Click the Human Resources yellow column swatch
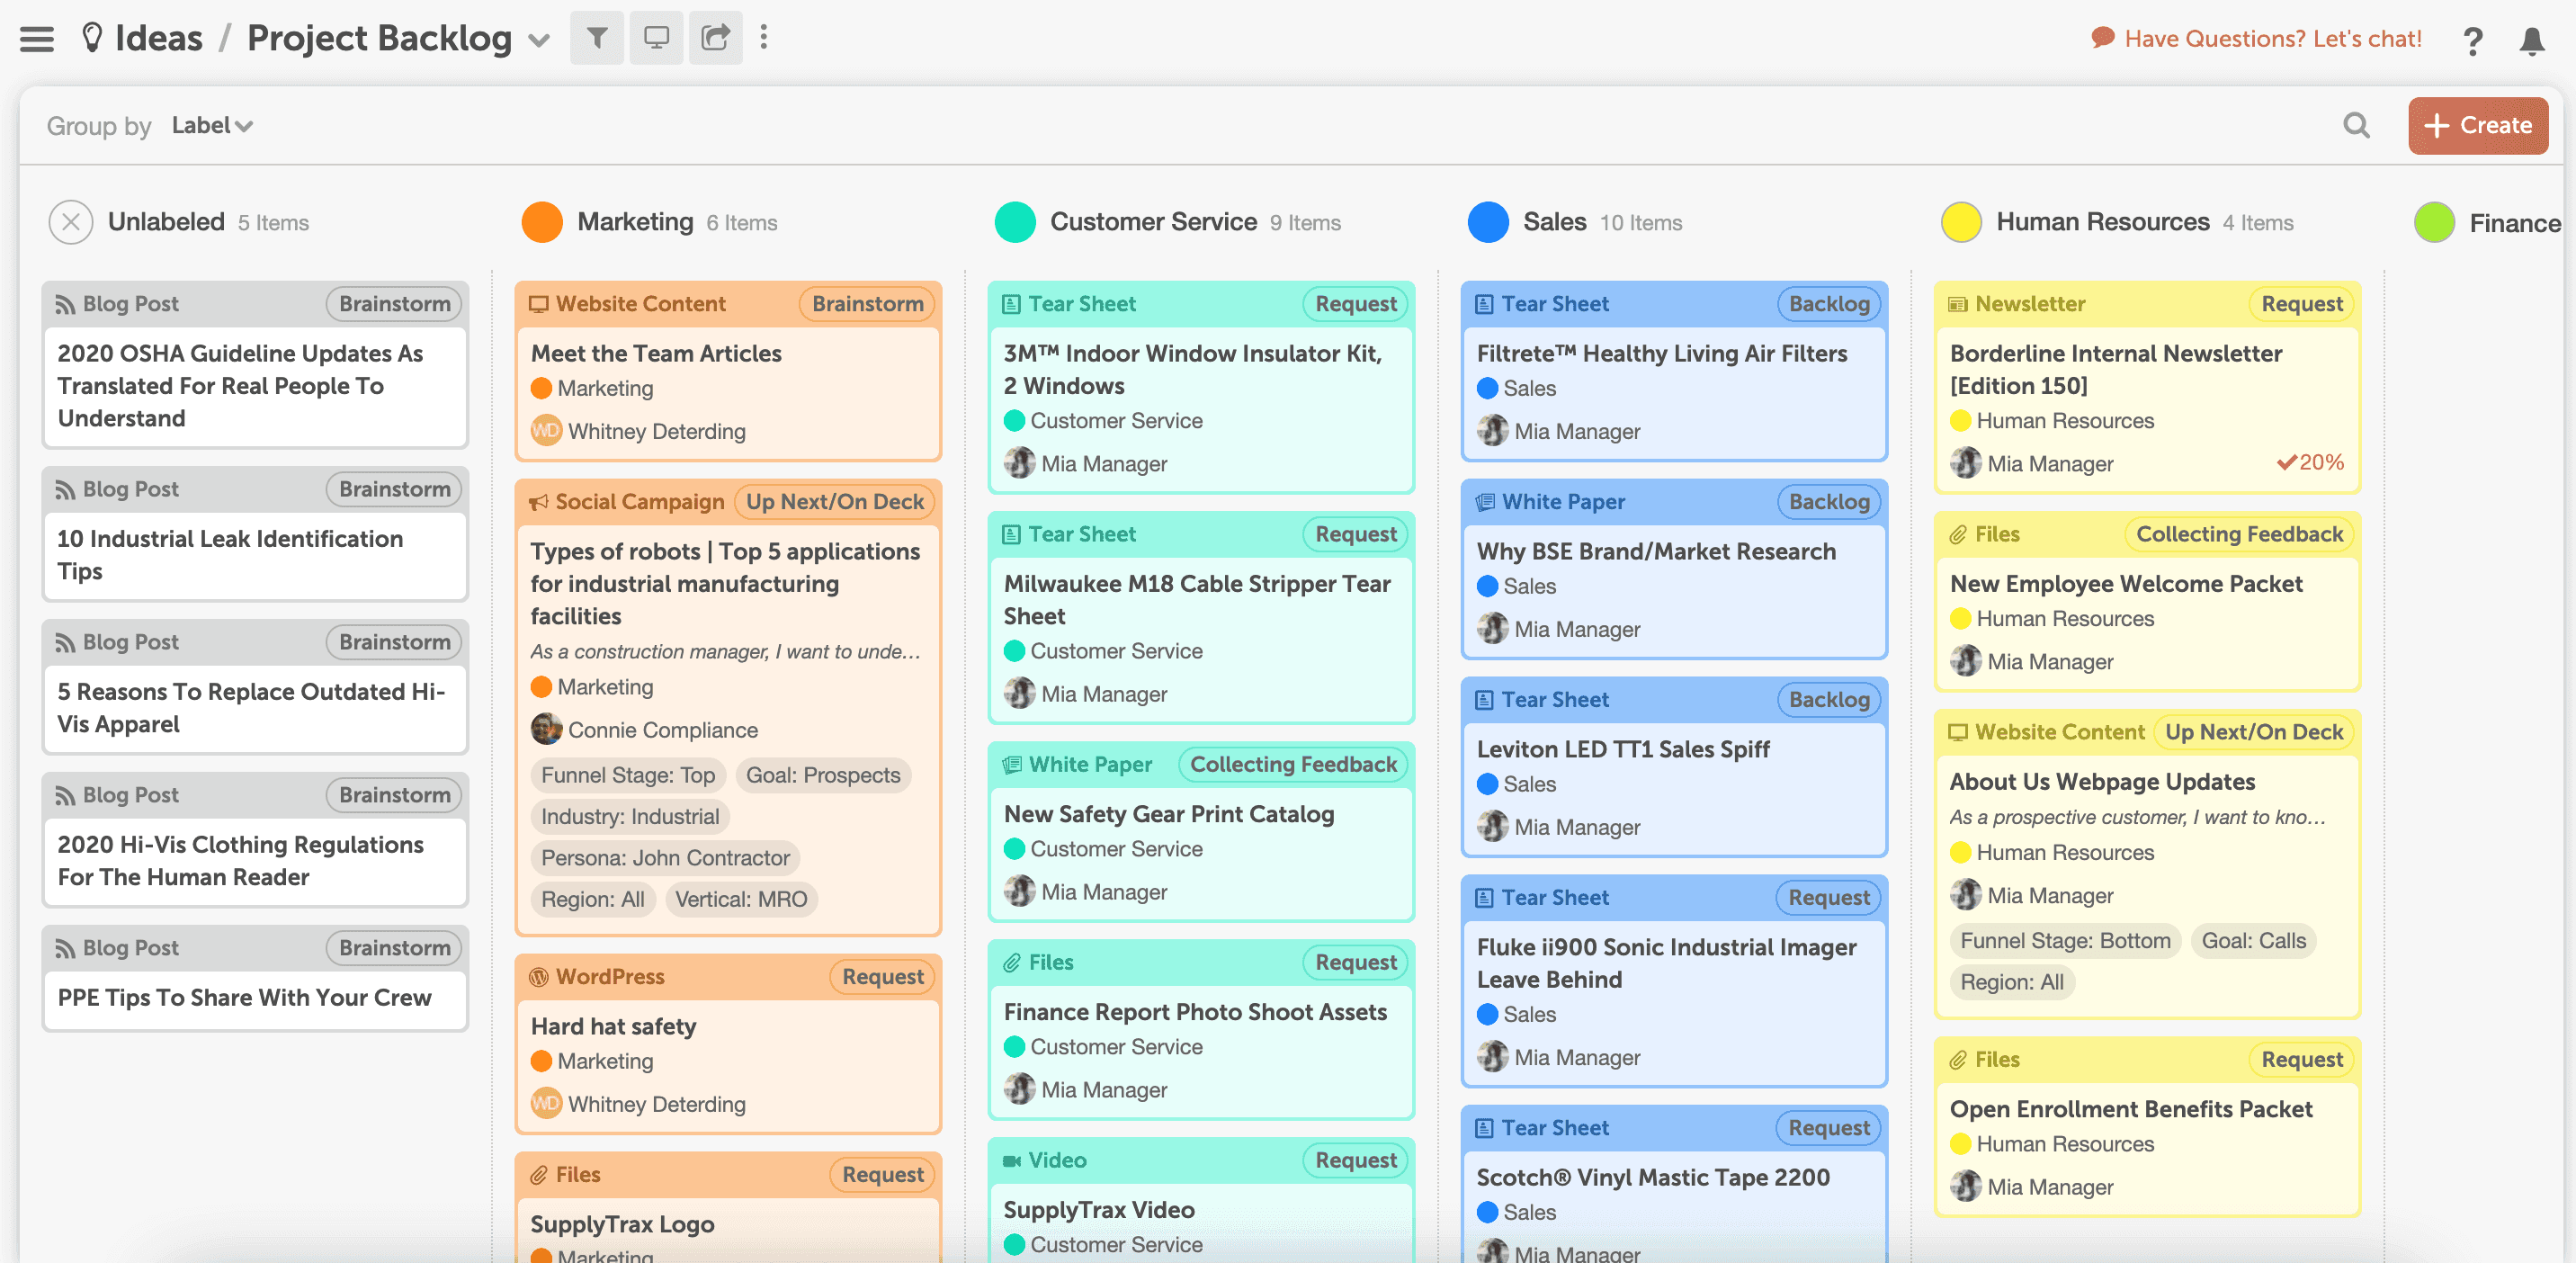The image size is (2576, 1263). [1961, 222]
